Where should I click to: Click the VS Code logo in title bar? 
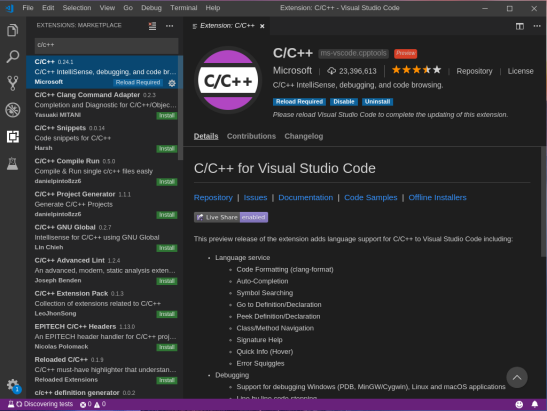[x=9, y=8]
